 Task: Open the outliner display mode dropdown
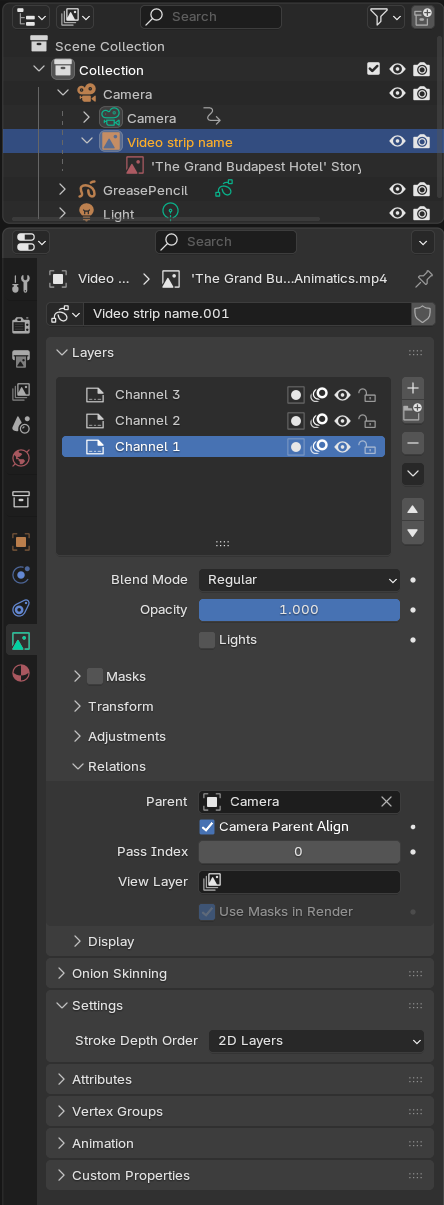coord(75,17)
